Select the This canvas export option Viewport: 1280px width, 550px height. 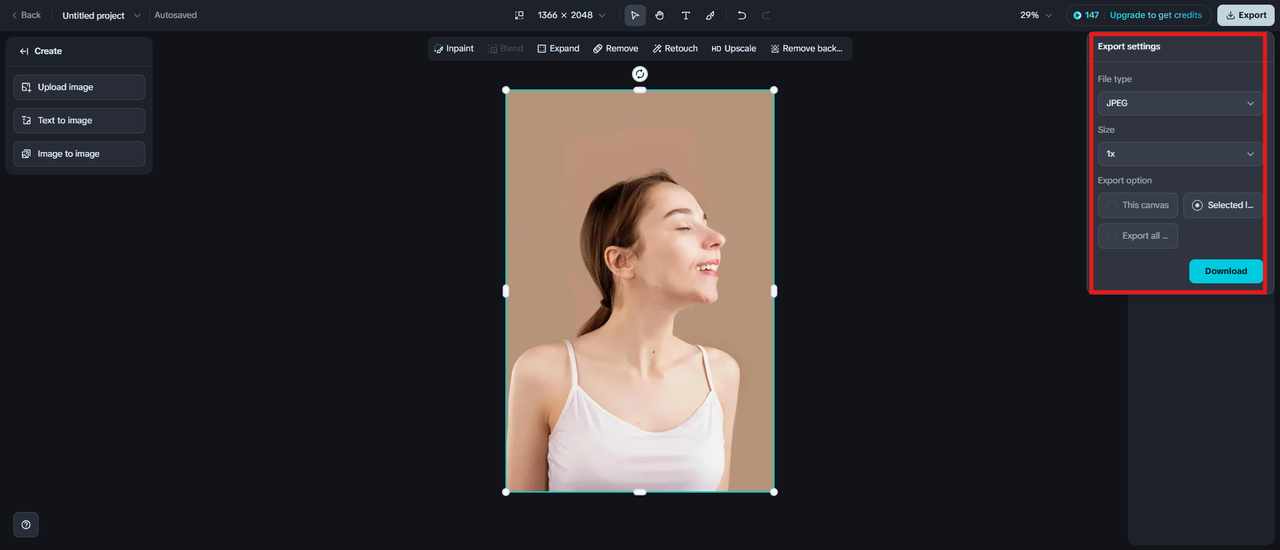[1138, 205]
